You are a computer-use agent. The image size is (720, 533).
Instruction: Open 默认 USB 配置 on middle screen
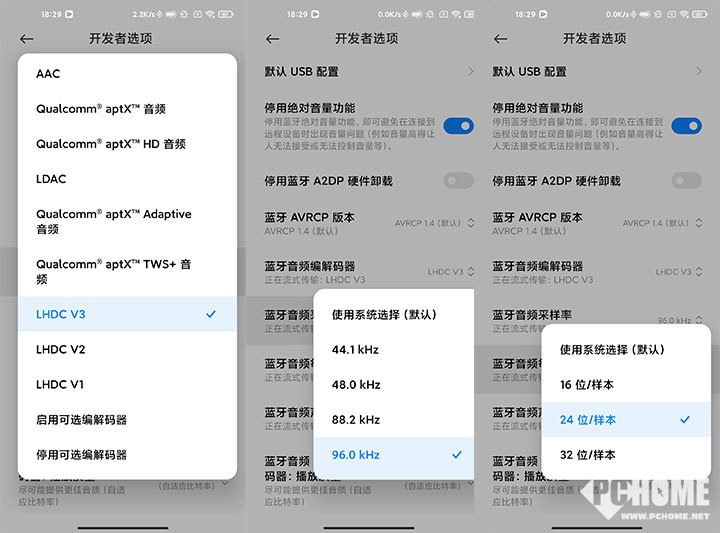(x=369, y=72)
